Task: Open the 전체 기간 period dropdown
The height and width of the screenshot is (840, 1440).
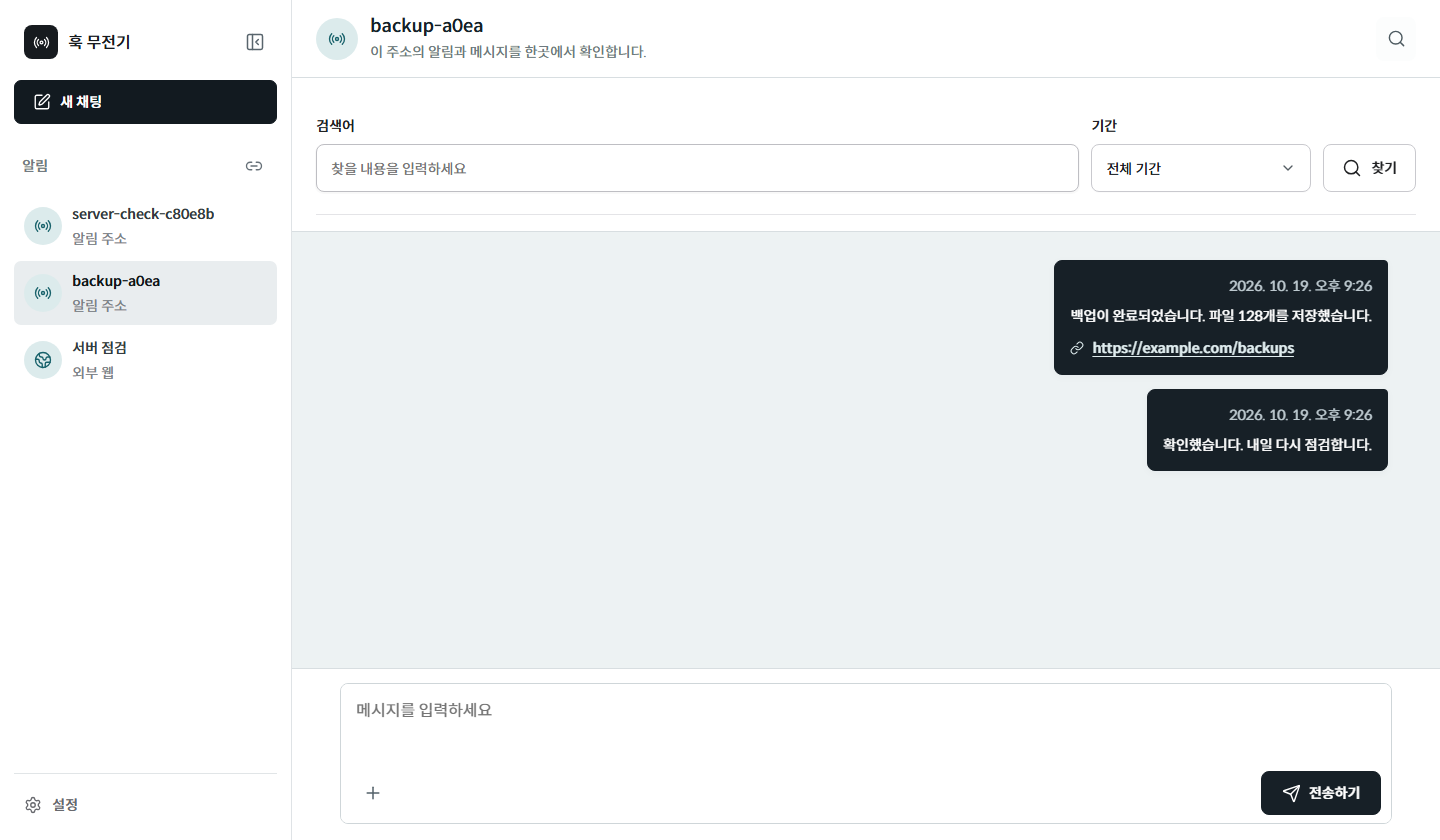Action: (1201, 168)
